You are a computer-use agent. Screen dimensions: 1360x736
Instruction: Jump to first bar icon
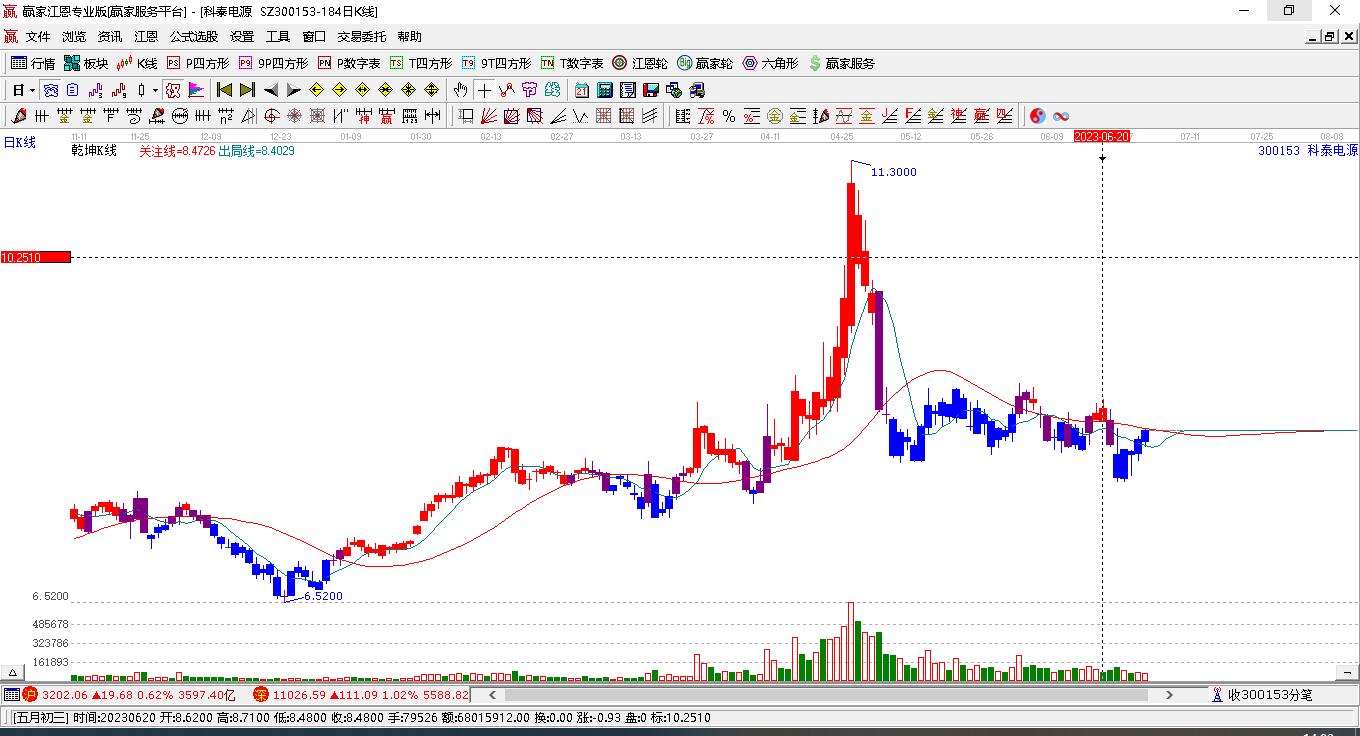pyautogui.click(x=225, y=90)
